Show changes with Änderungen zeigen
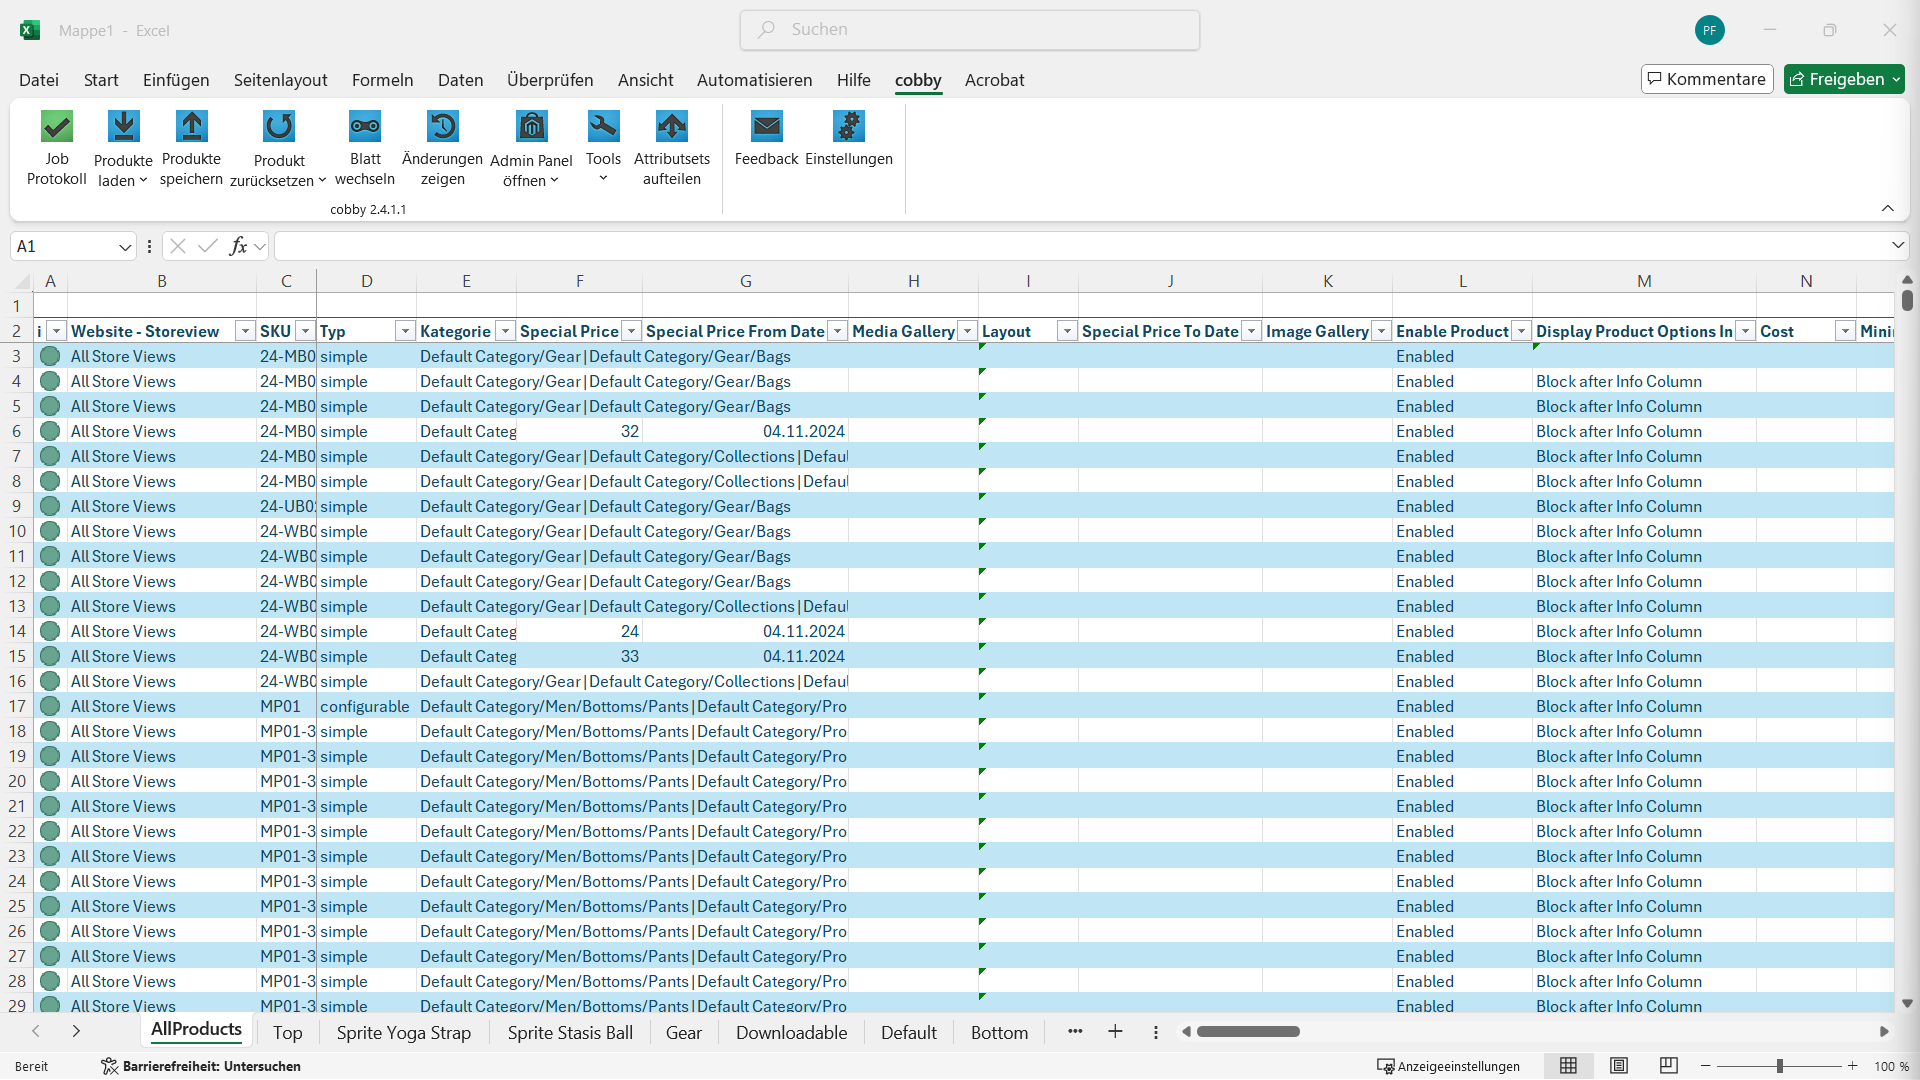Viewport: 1920px width, 1080px height. [442, 127]
